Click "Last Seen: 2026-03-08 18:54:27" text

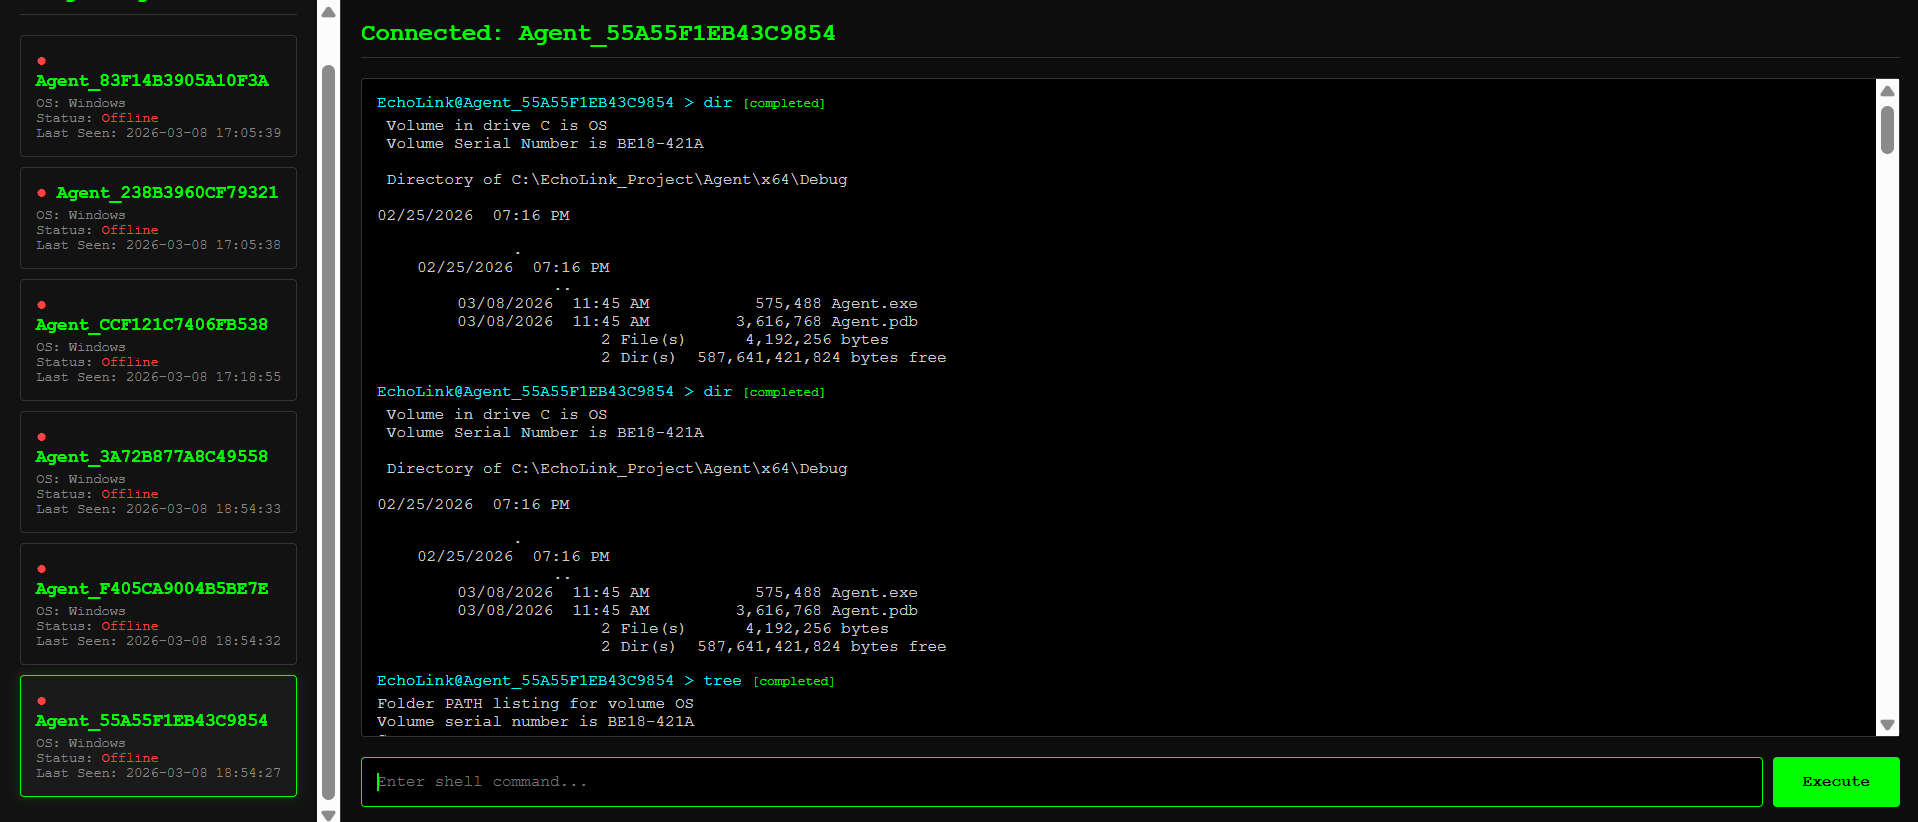click(x=159, y=773)
